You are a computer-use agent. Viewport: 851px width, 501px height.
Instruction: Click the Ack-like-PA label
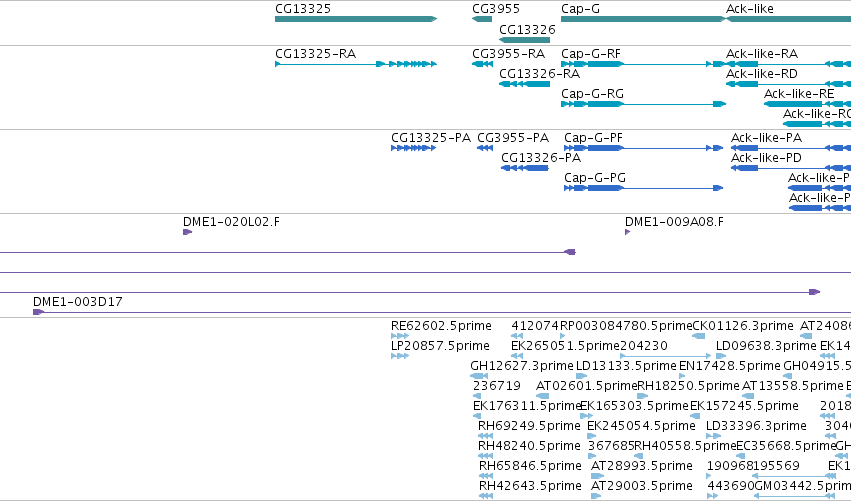[x=766, y=138]
